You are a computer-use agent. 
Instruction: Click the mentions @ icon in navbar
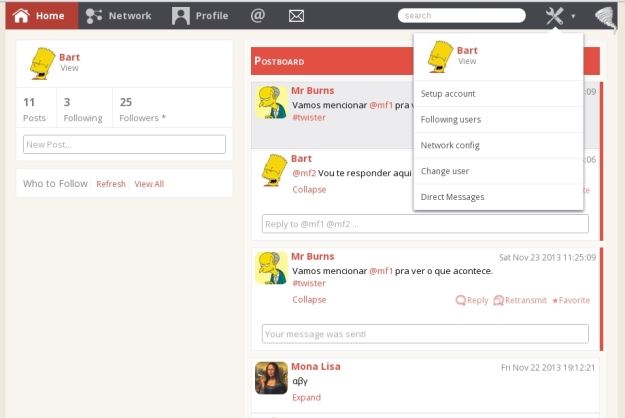257,16
